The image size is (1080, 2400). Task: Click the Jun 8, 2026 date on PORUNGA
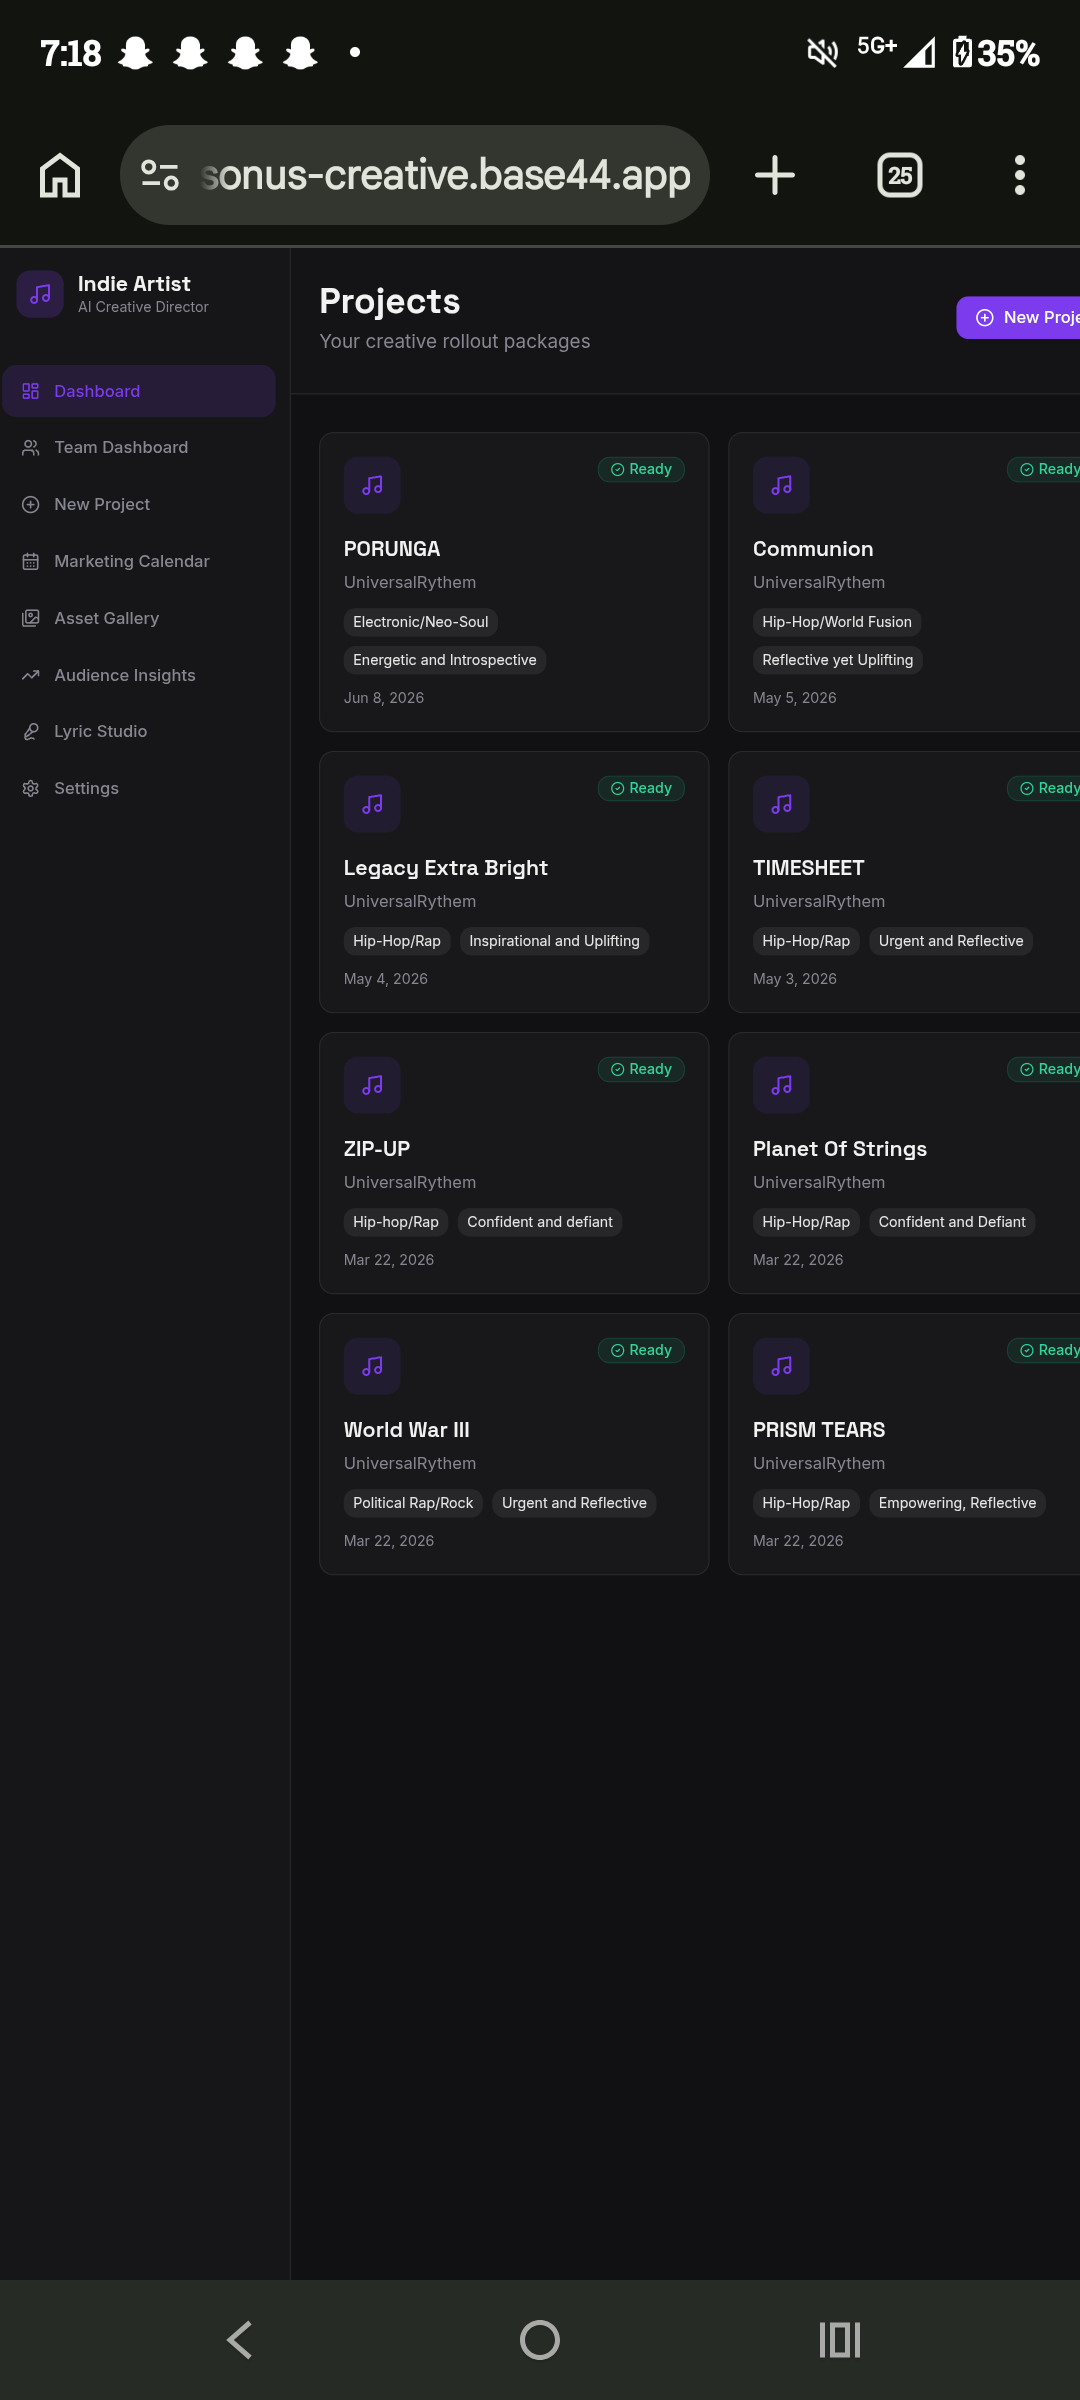(384, 698)
